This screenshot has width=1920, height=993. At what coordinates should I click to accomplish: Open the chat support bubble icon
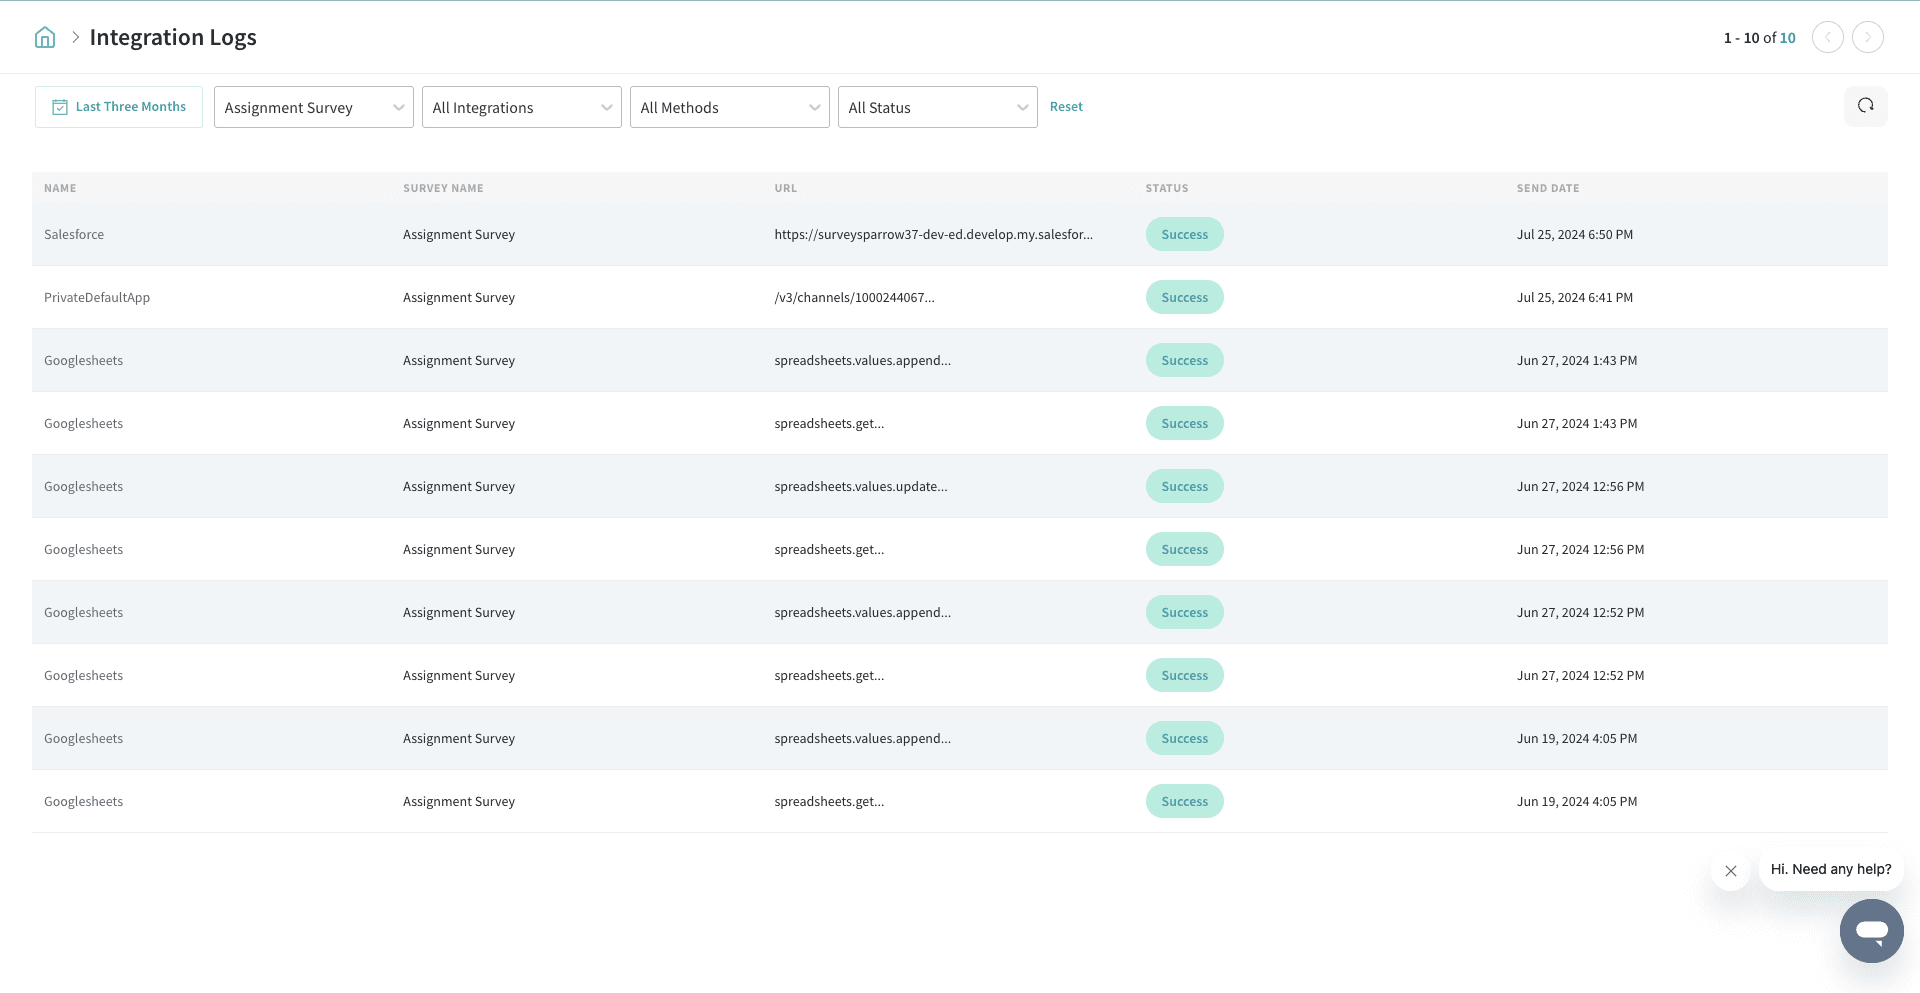1871,930
